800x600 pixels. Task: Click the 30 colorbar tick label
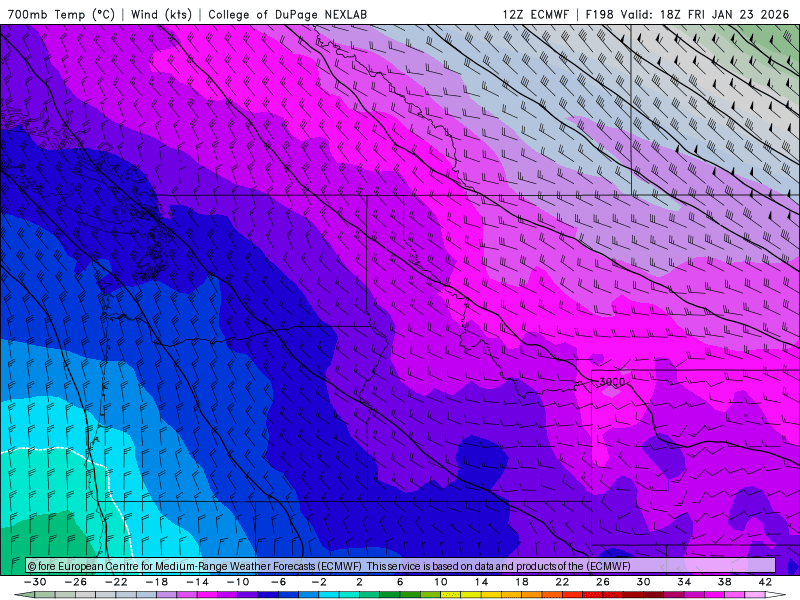tap(643, 582)
